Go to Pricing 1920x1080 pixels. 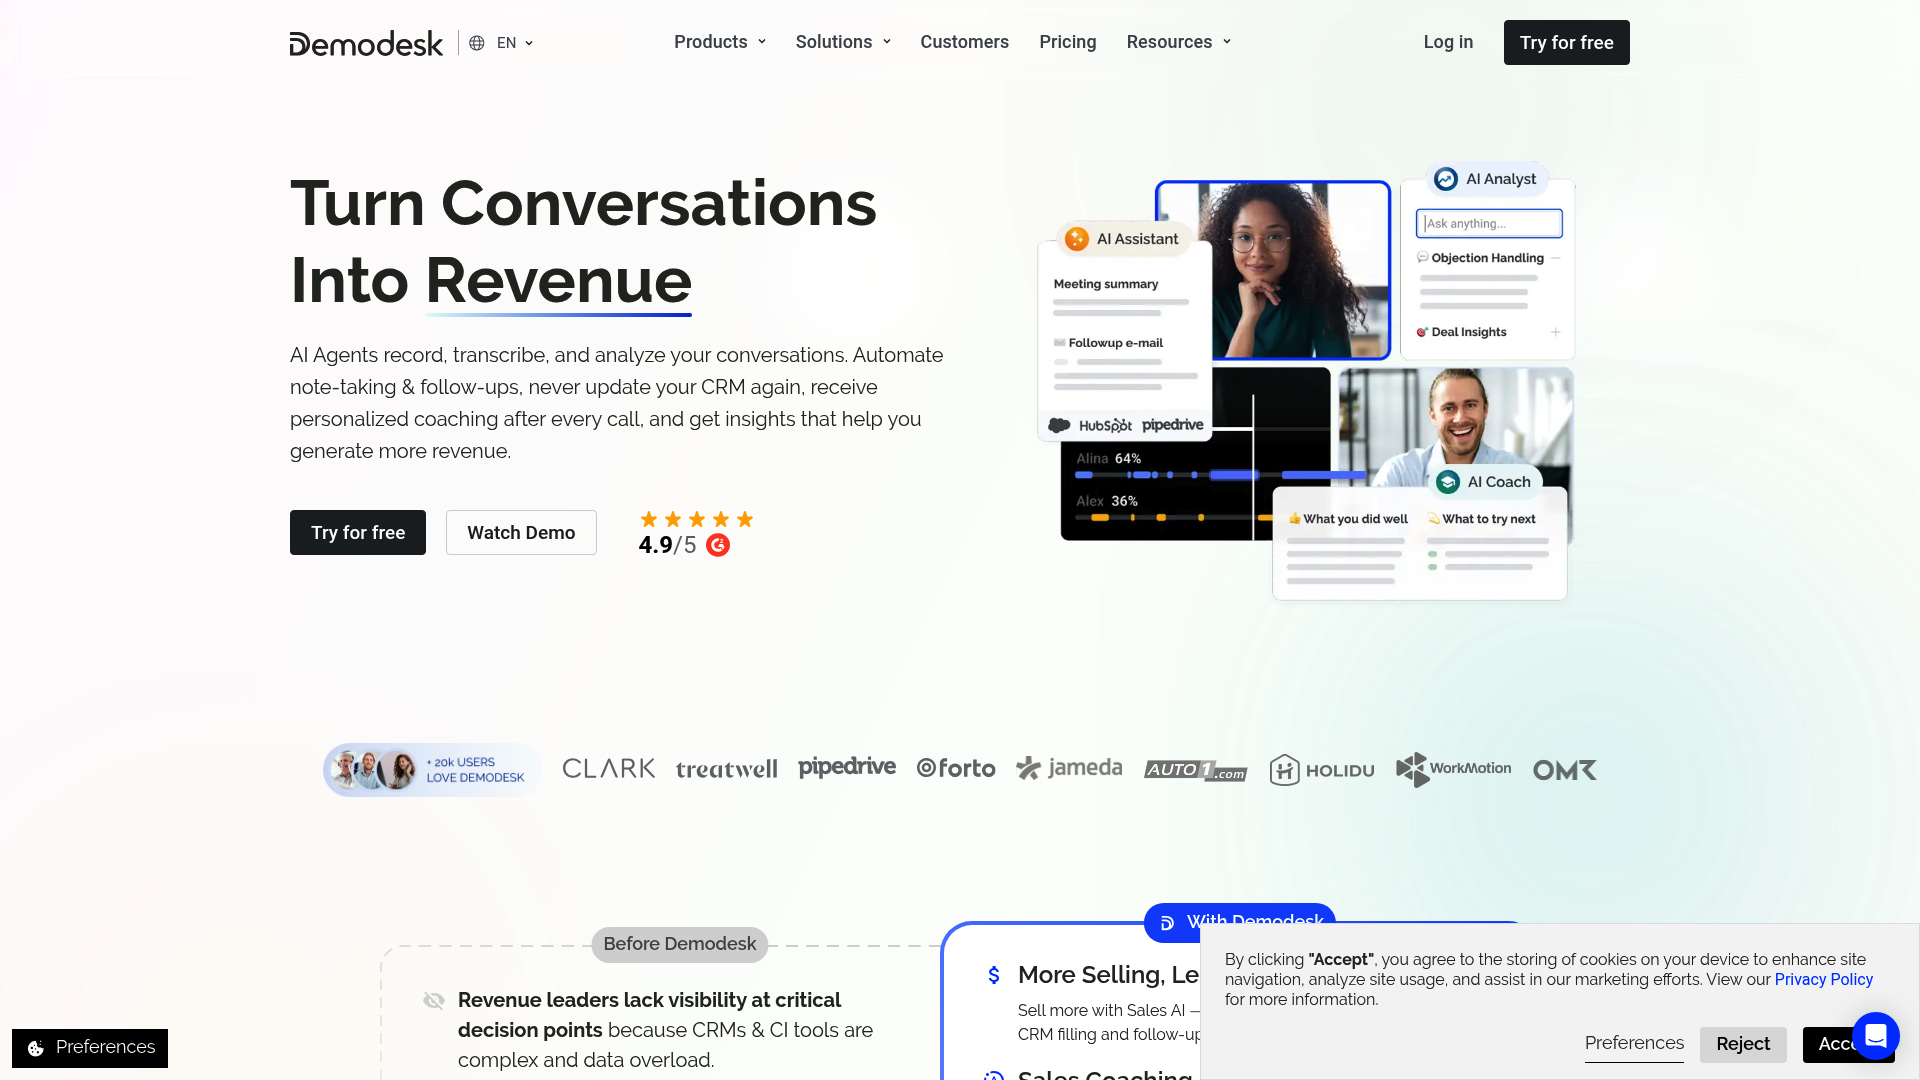(x=1067, y=42)
